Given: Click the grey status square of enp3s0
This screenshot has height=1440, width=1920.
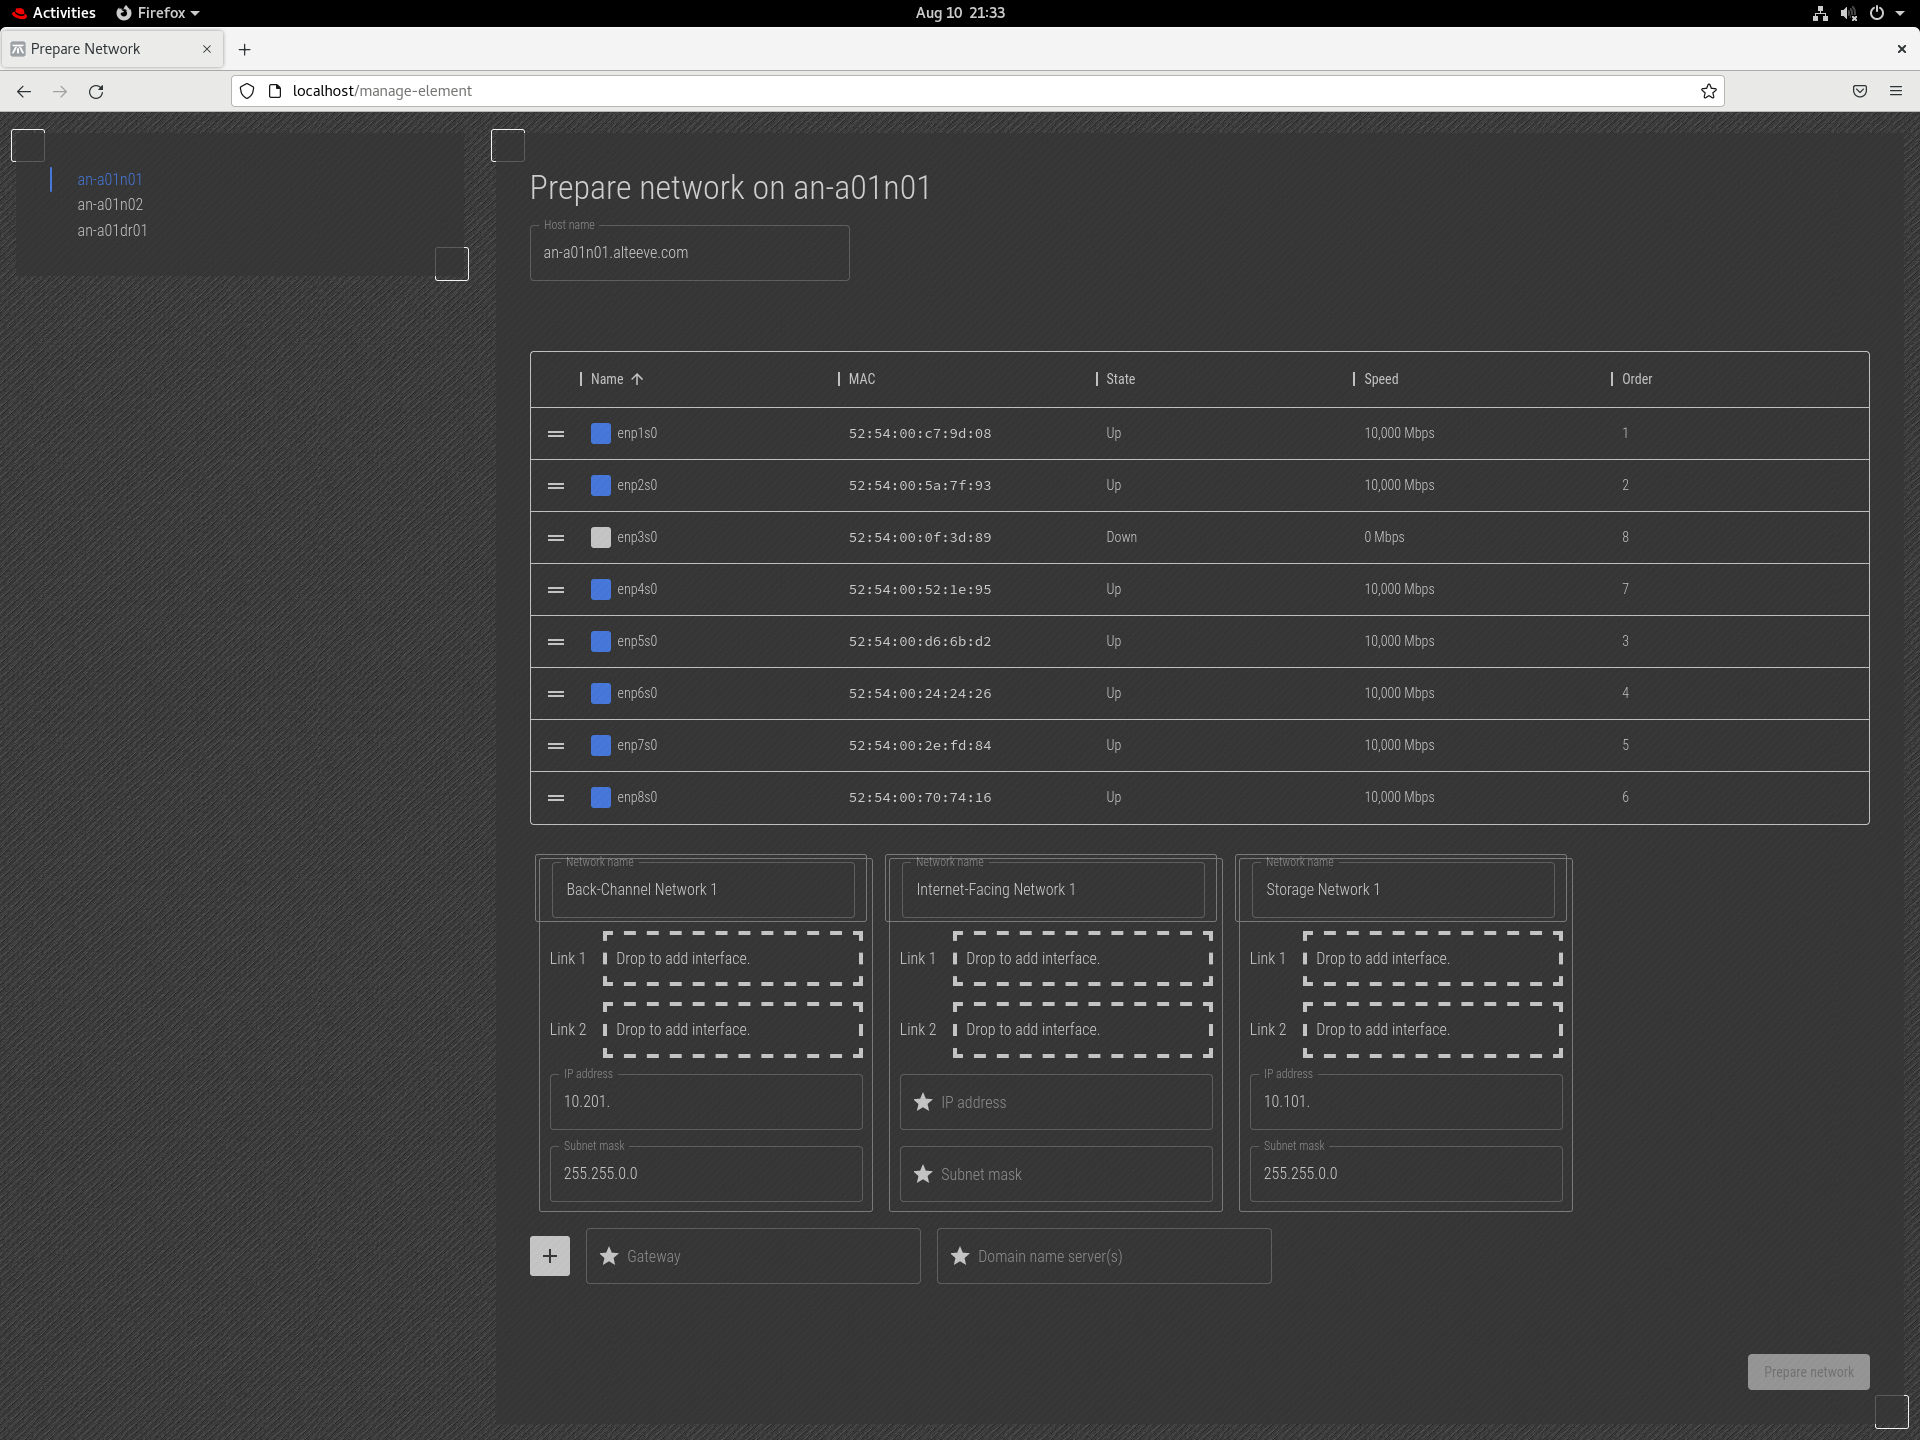Looking at the screenshot, I should (x=600, y=538).
